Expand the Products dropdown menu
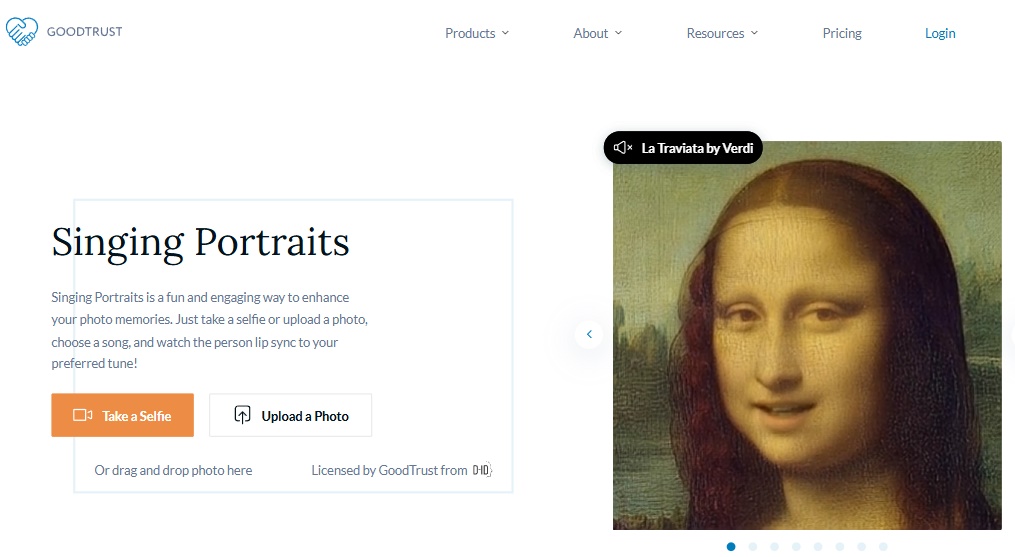Viewport: 1015px width, 557px height. [477, 33]
